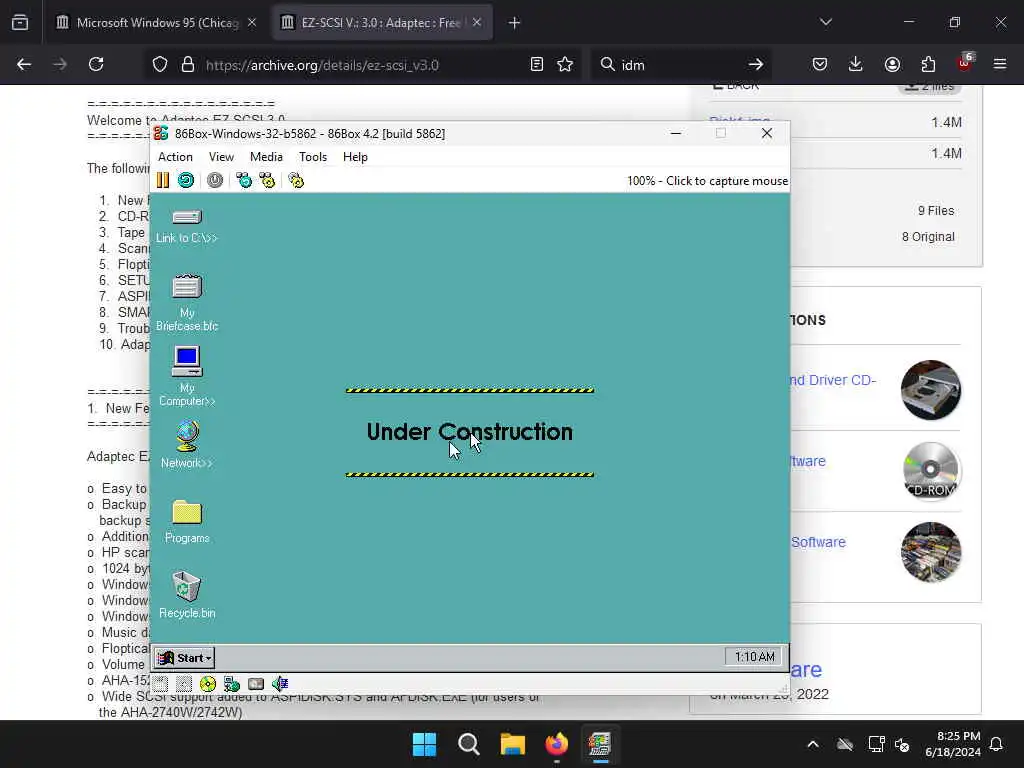This screenshot has height=768, width=1024.
Task: Send Ctrl+Alt+Del using the teal keys icon
Action: (x=244, y=180)
